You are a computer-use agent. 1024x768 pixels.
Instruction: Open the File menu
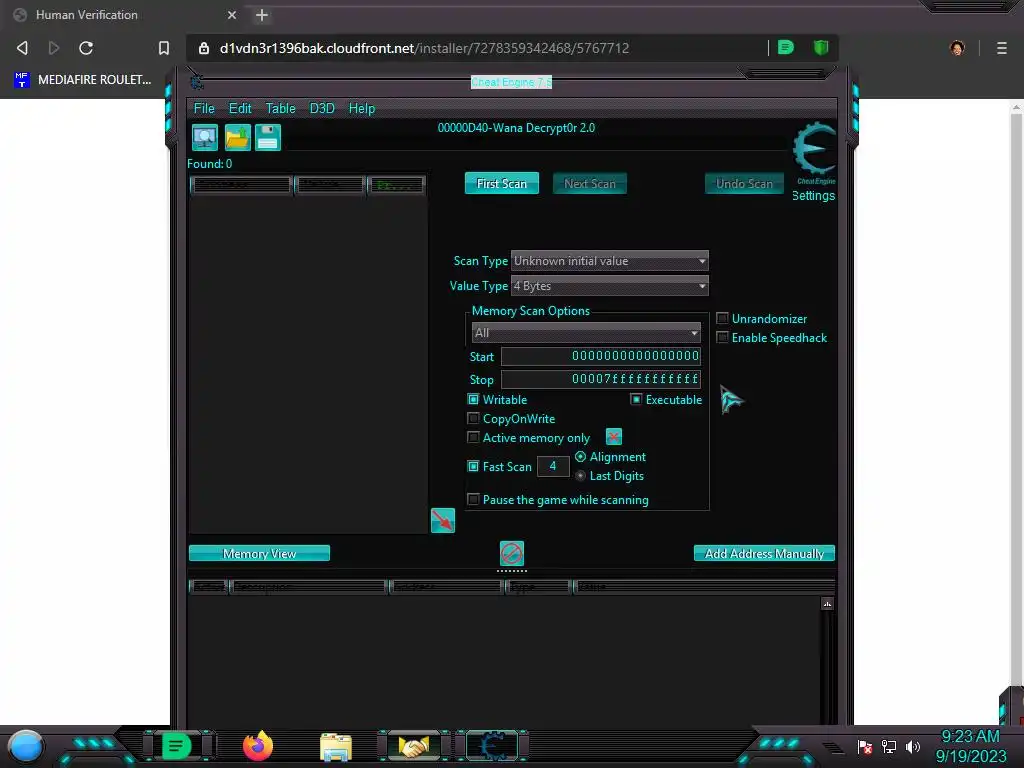[204, 108]
